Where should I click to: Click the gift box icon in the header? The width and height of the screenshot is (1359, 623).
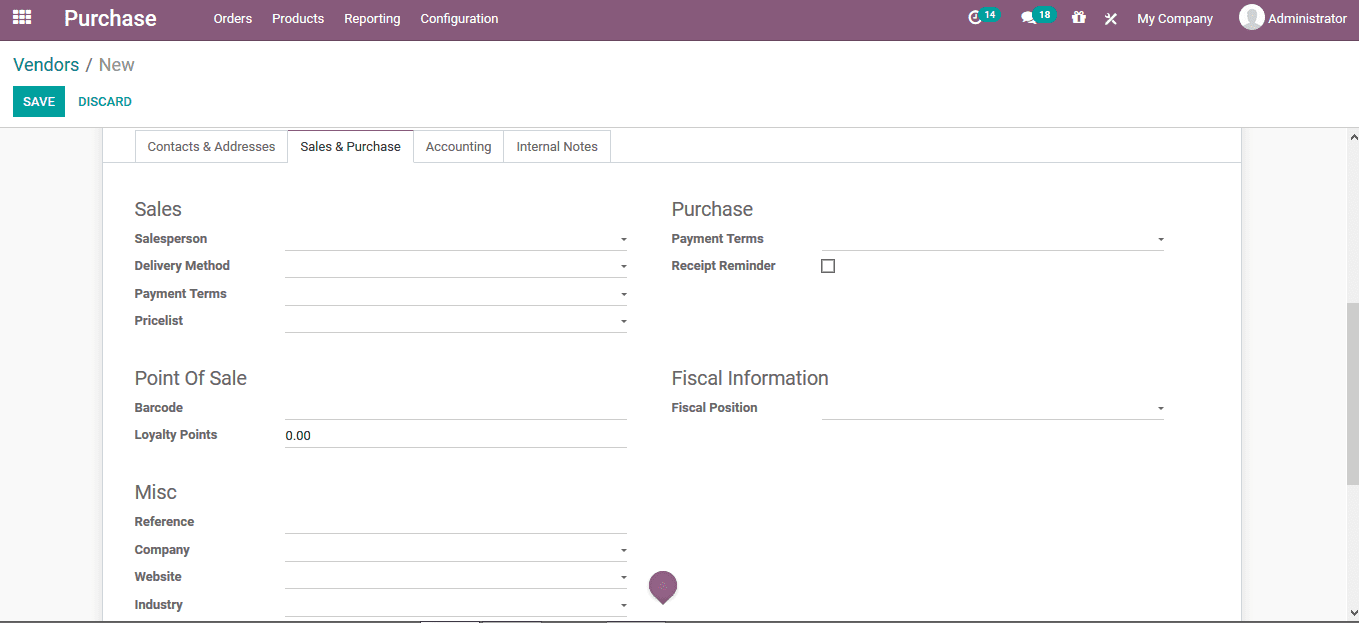click(x=1078, y=18)
